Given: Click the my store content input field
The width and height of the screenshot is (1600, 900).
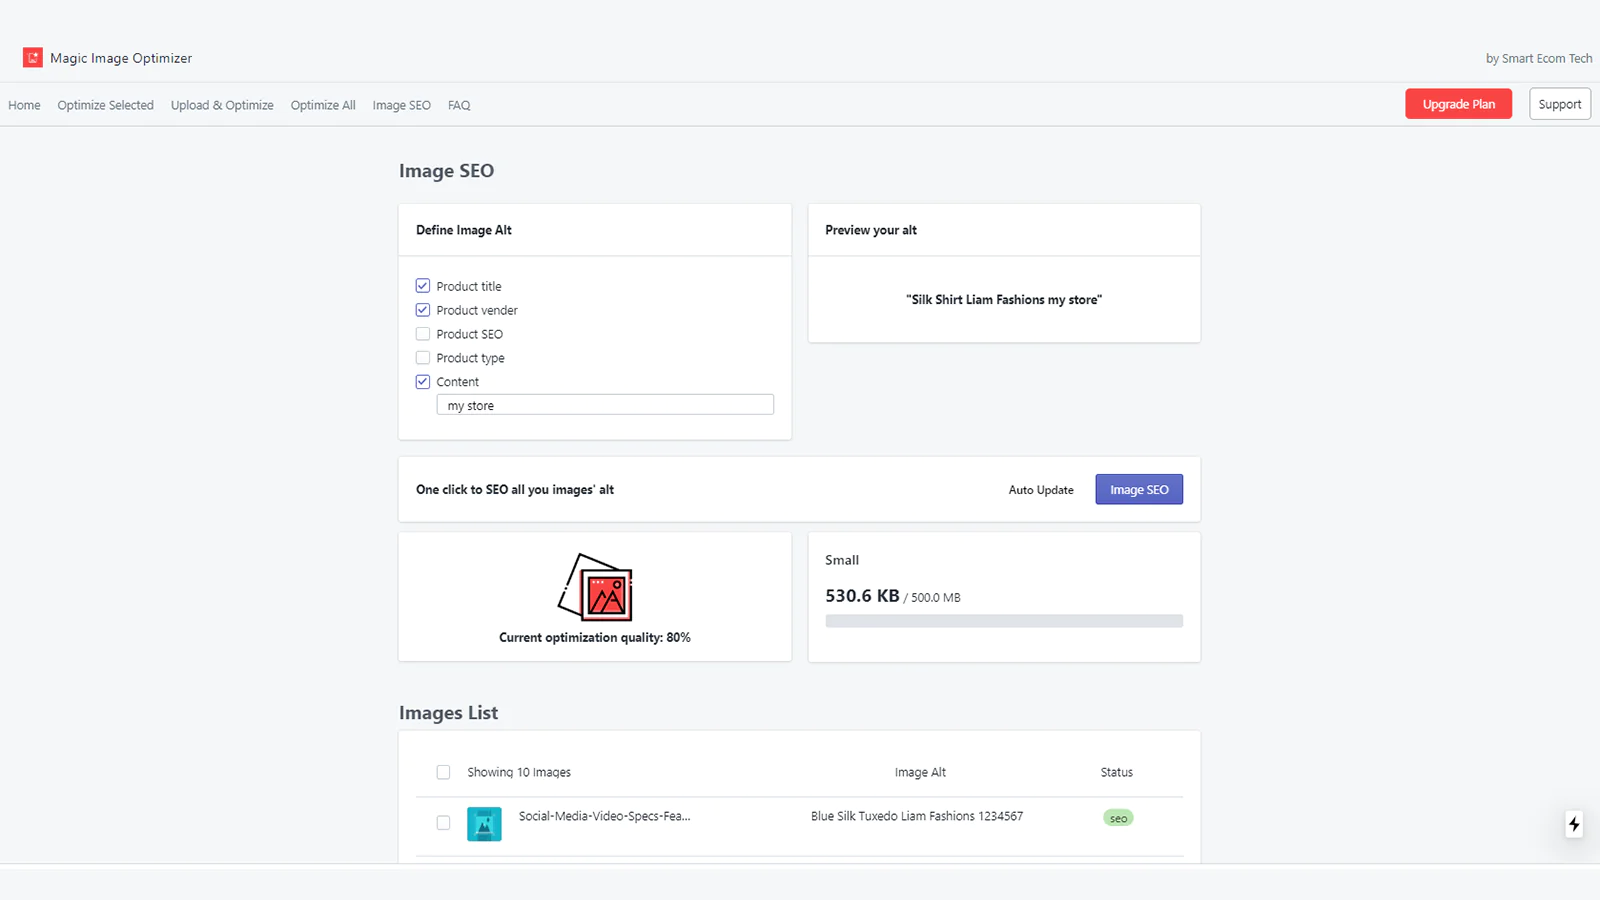Looking at the screenshot, I should click(604, 404).
